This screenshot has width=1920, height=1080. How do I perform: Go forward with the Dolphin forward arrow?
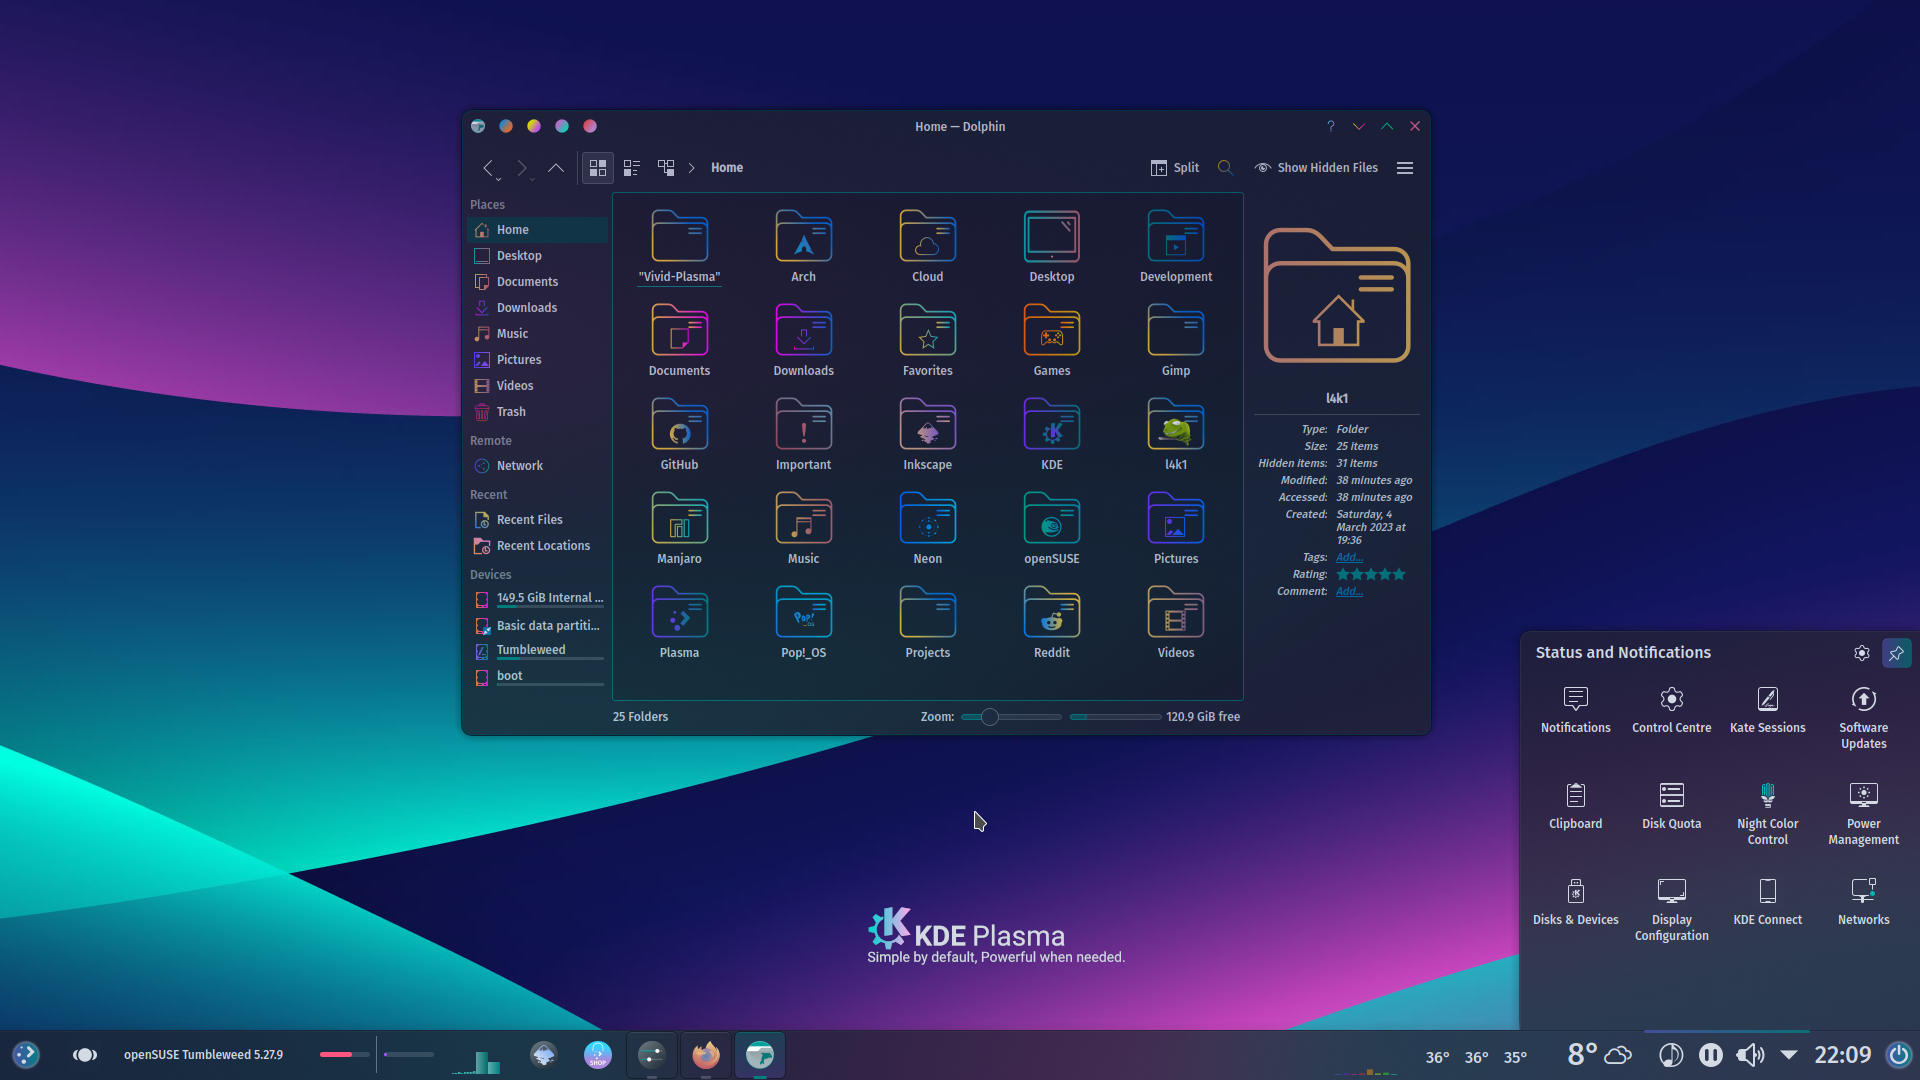[521, 168]
